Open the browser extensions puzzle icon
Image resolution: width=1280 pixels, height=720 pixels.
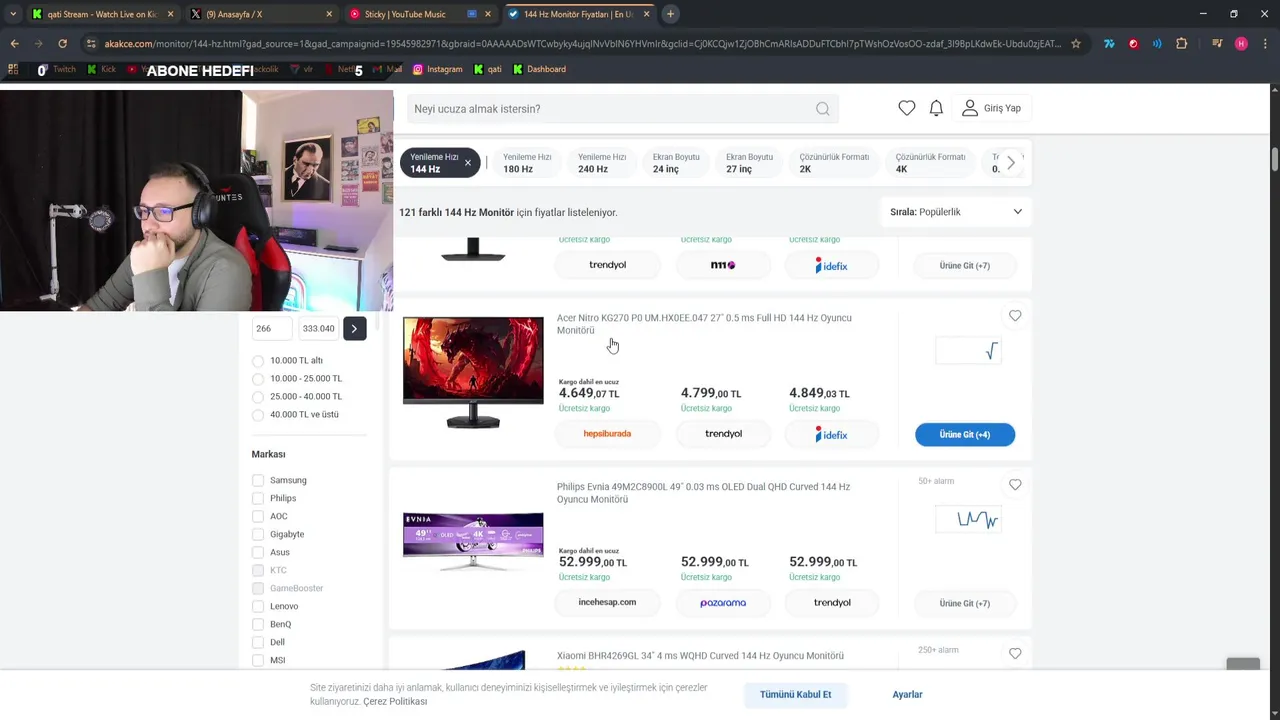tap(1181, 44)
